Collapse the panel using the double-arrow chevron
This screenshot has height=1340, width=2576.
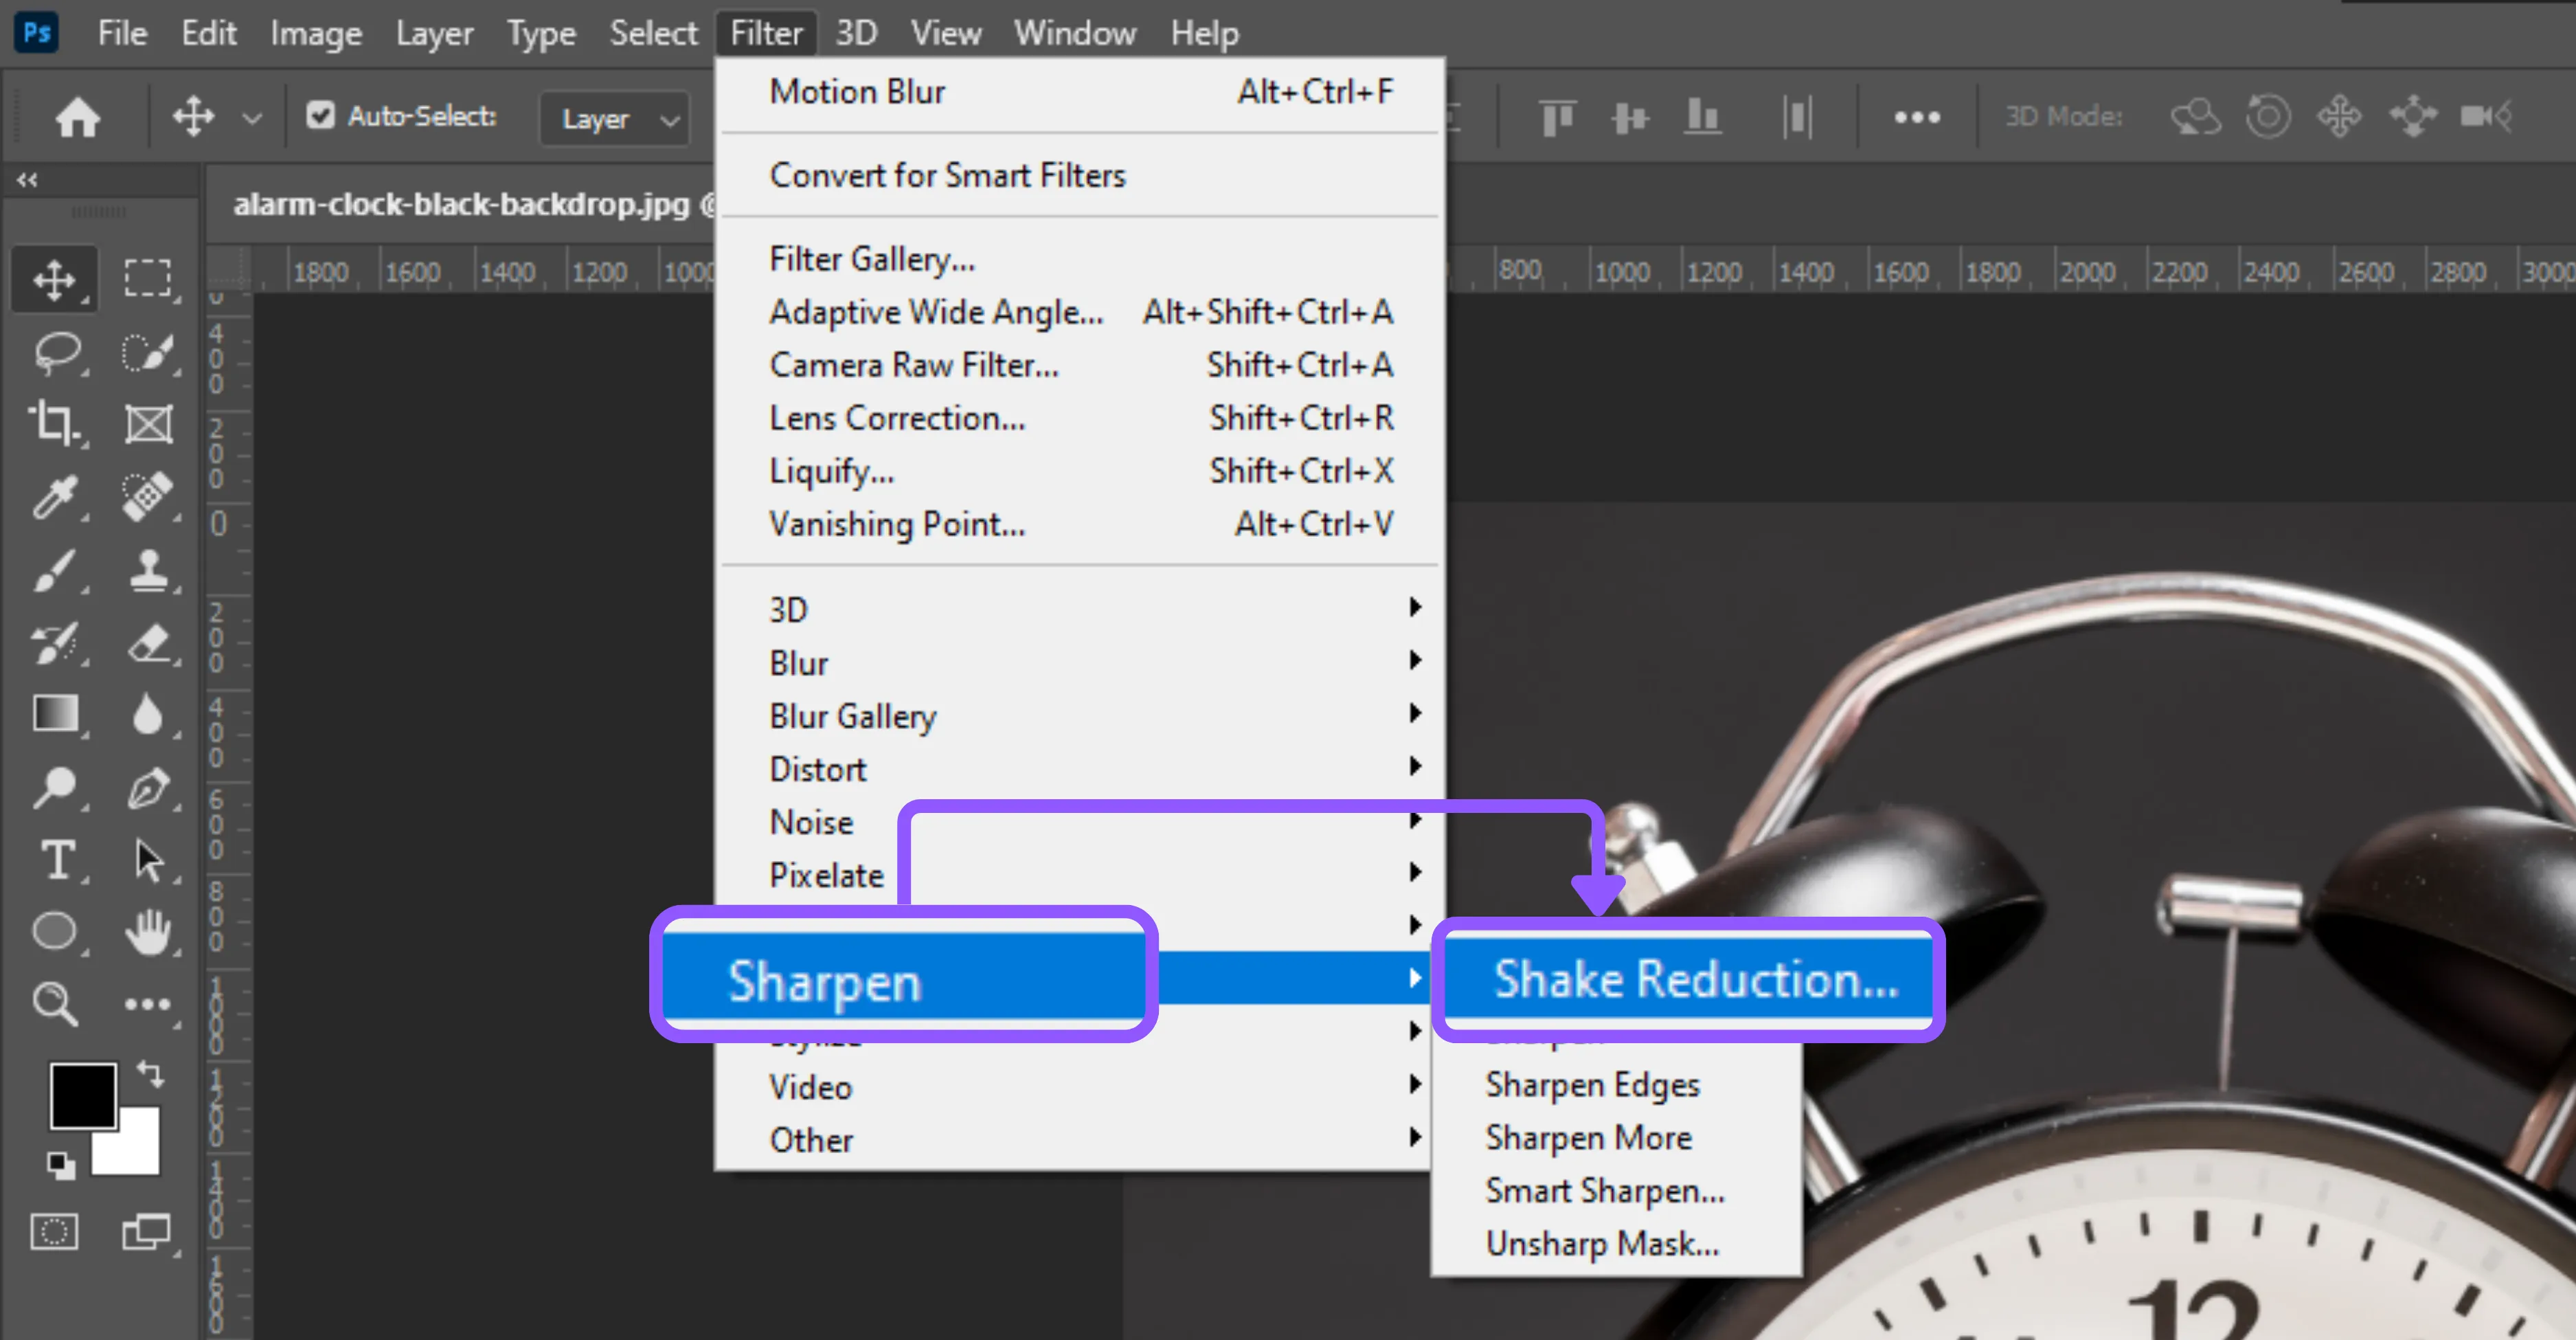click(26, 180)
